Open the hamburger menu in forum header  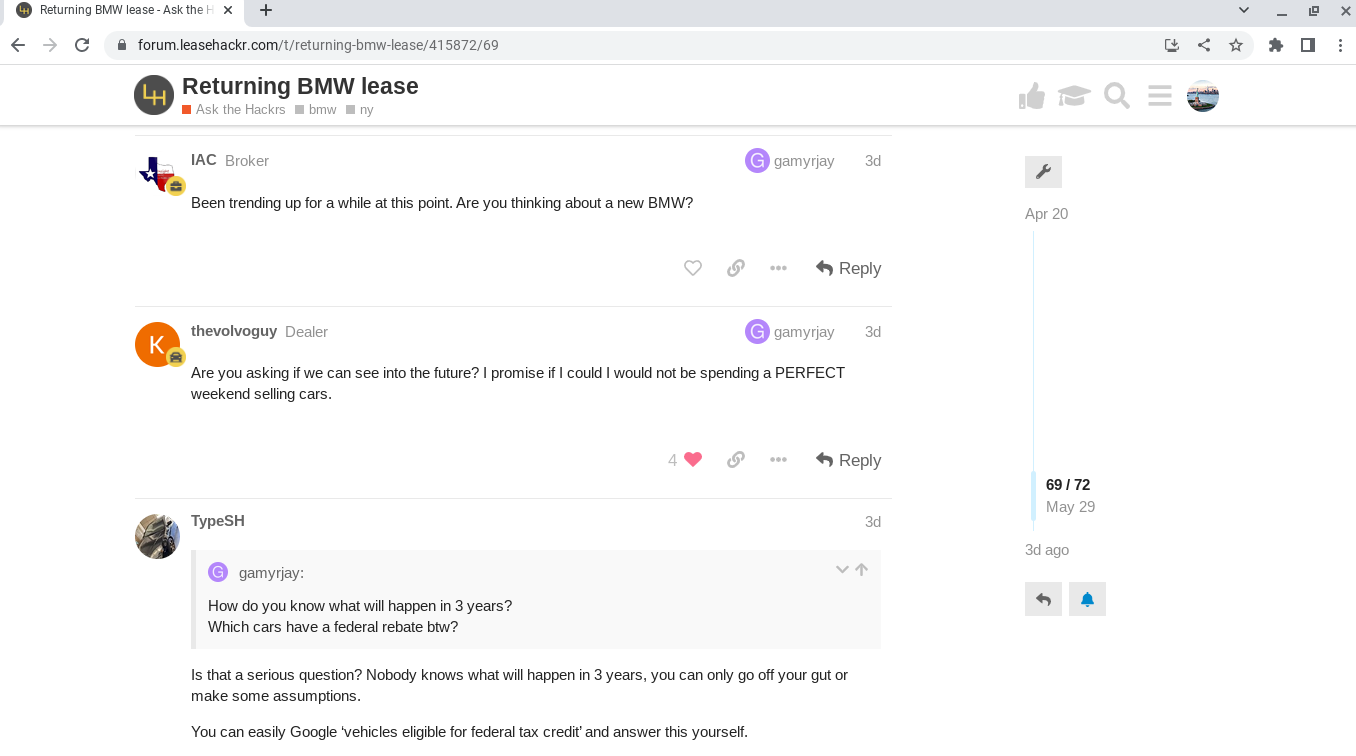click(1160, 96)
